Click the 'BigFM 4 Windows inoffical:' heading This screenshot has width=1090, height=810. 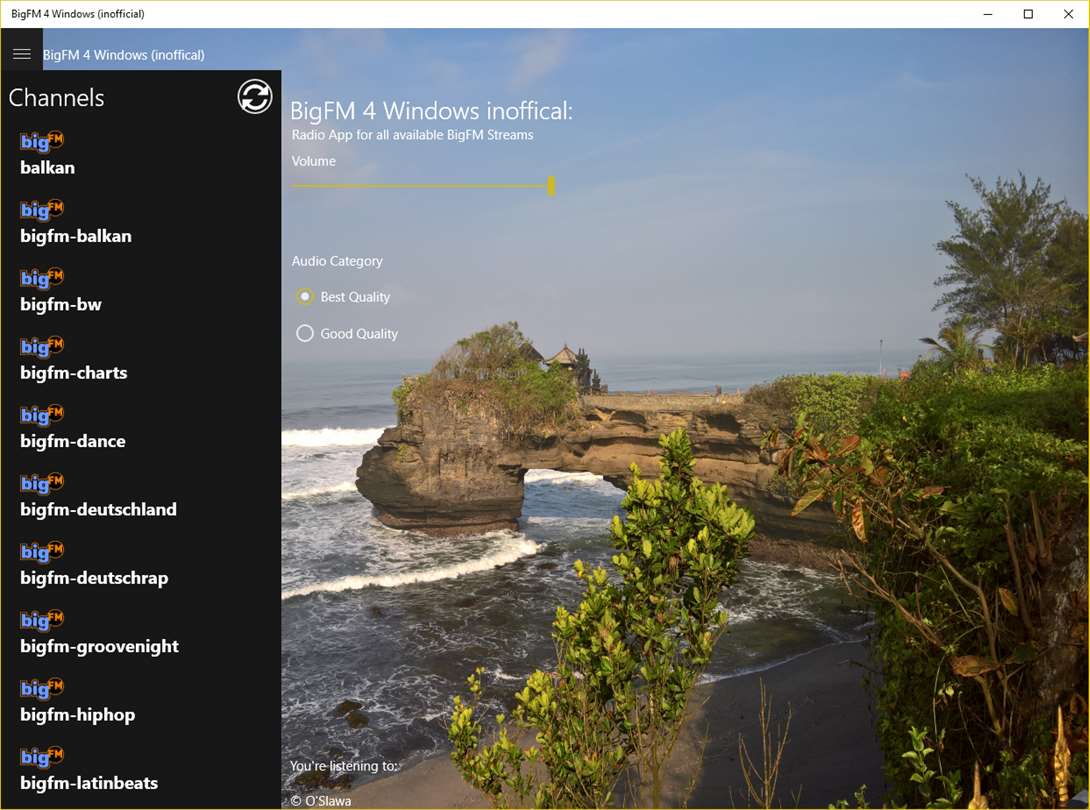pyautogui.click(x=431, y=111)
